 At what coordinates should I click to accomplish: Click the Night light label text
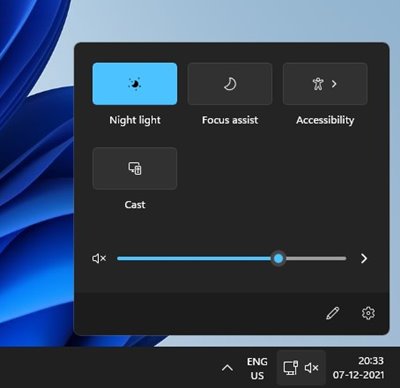(135, 120)
